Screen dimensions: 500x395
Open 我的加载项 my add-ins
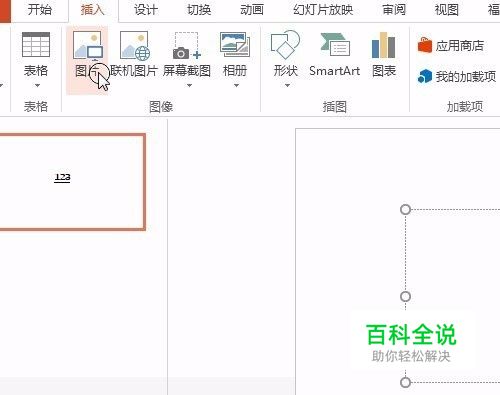457,76
